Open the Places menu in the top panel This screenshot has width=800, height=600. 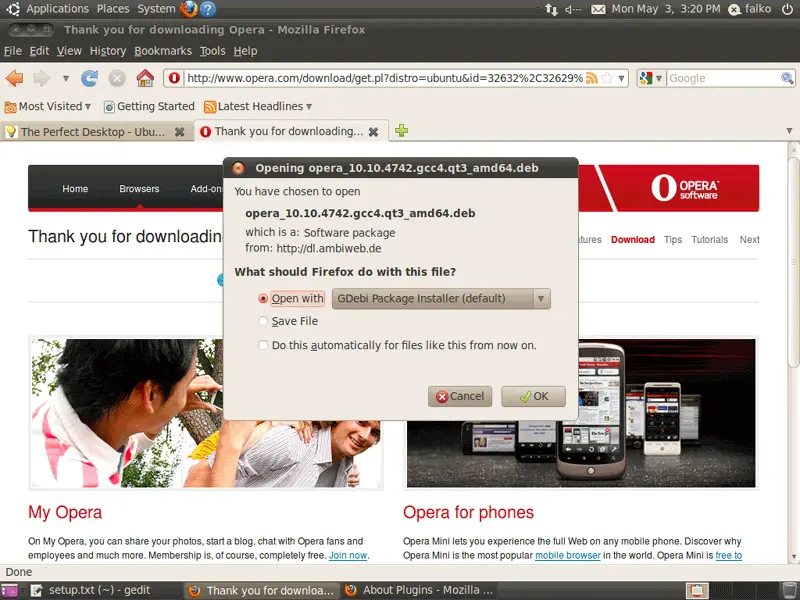(x=113, y=9)
